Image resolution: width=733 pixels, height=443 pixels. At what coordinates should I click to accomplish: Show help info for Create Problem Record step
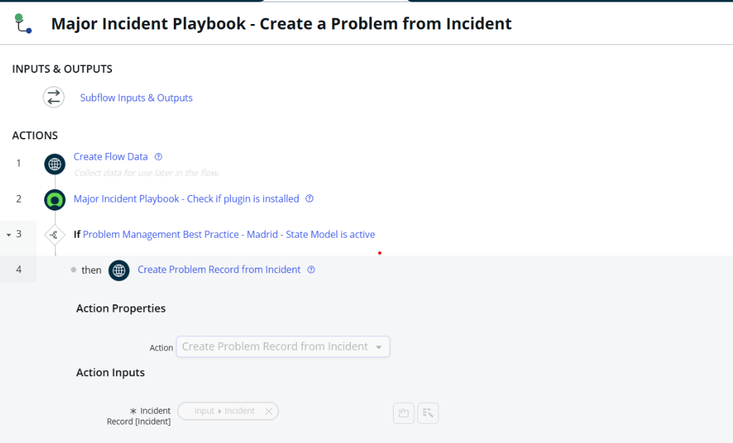click(311, 270)
